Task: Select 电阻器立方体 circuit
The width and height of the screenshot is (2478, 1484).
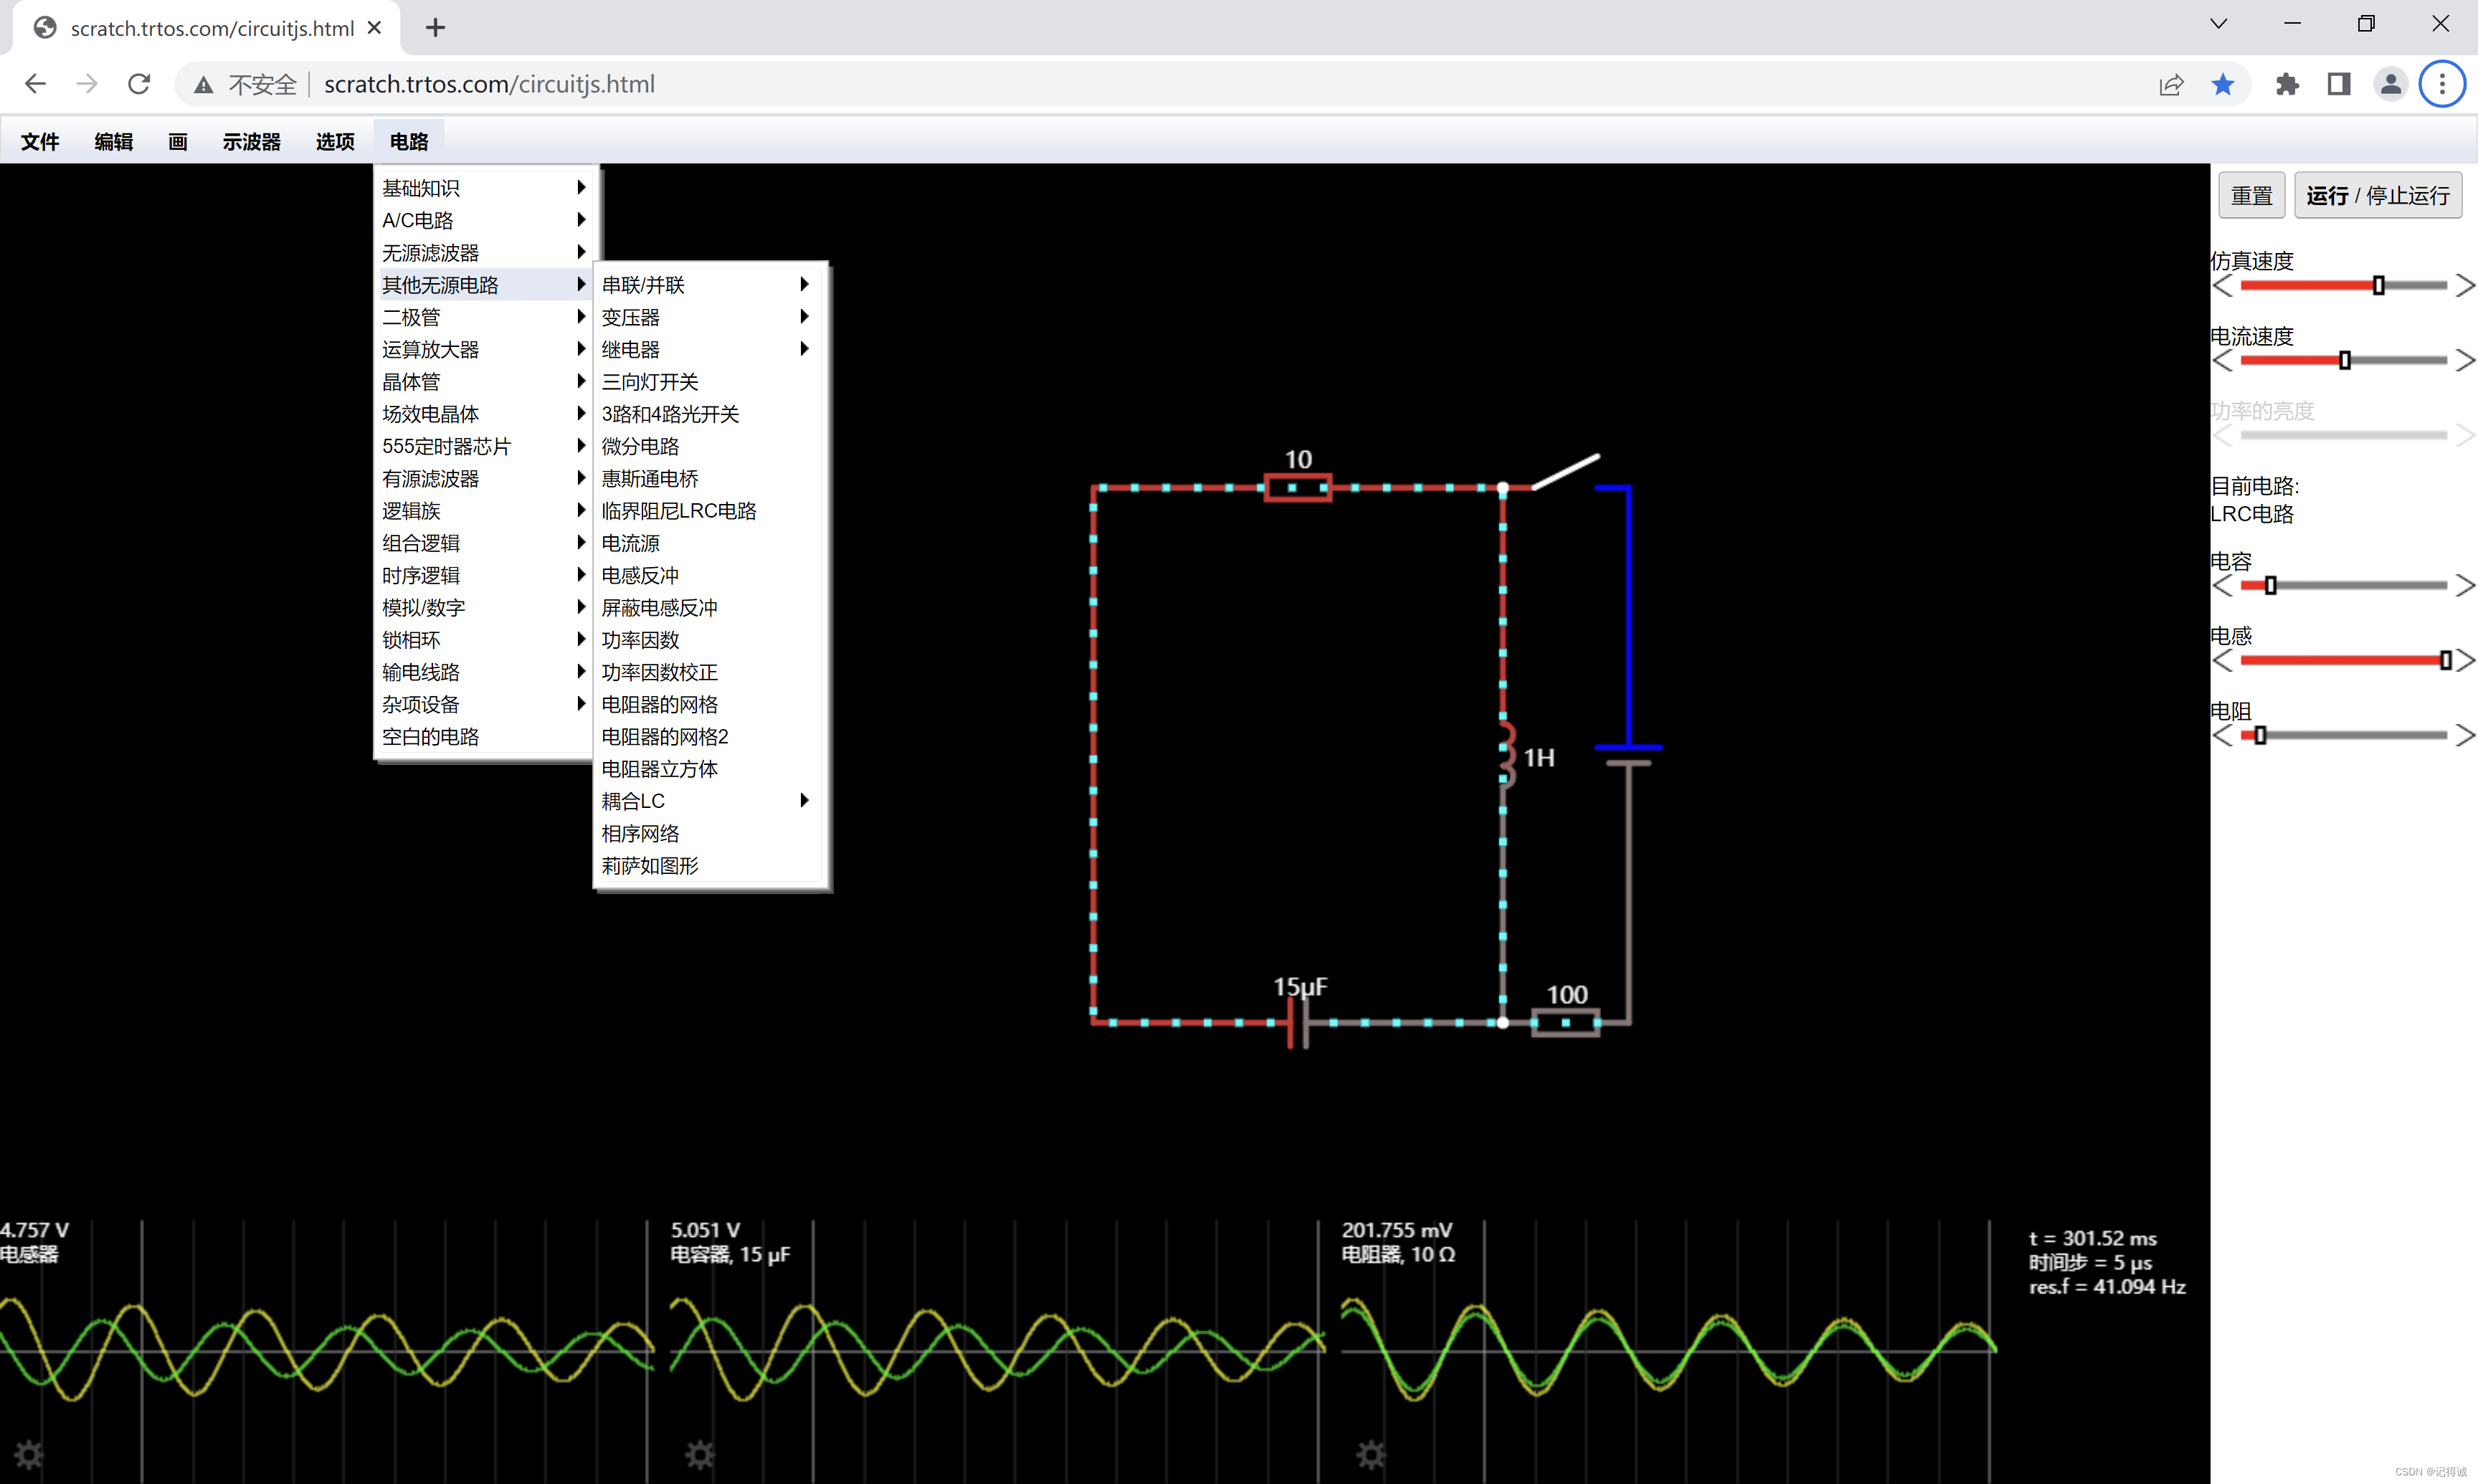Action: [708, 769]
